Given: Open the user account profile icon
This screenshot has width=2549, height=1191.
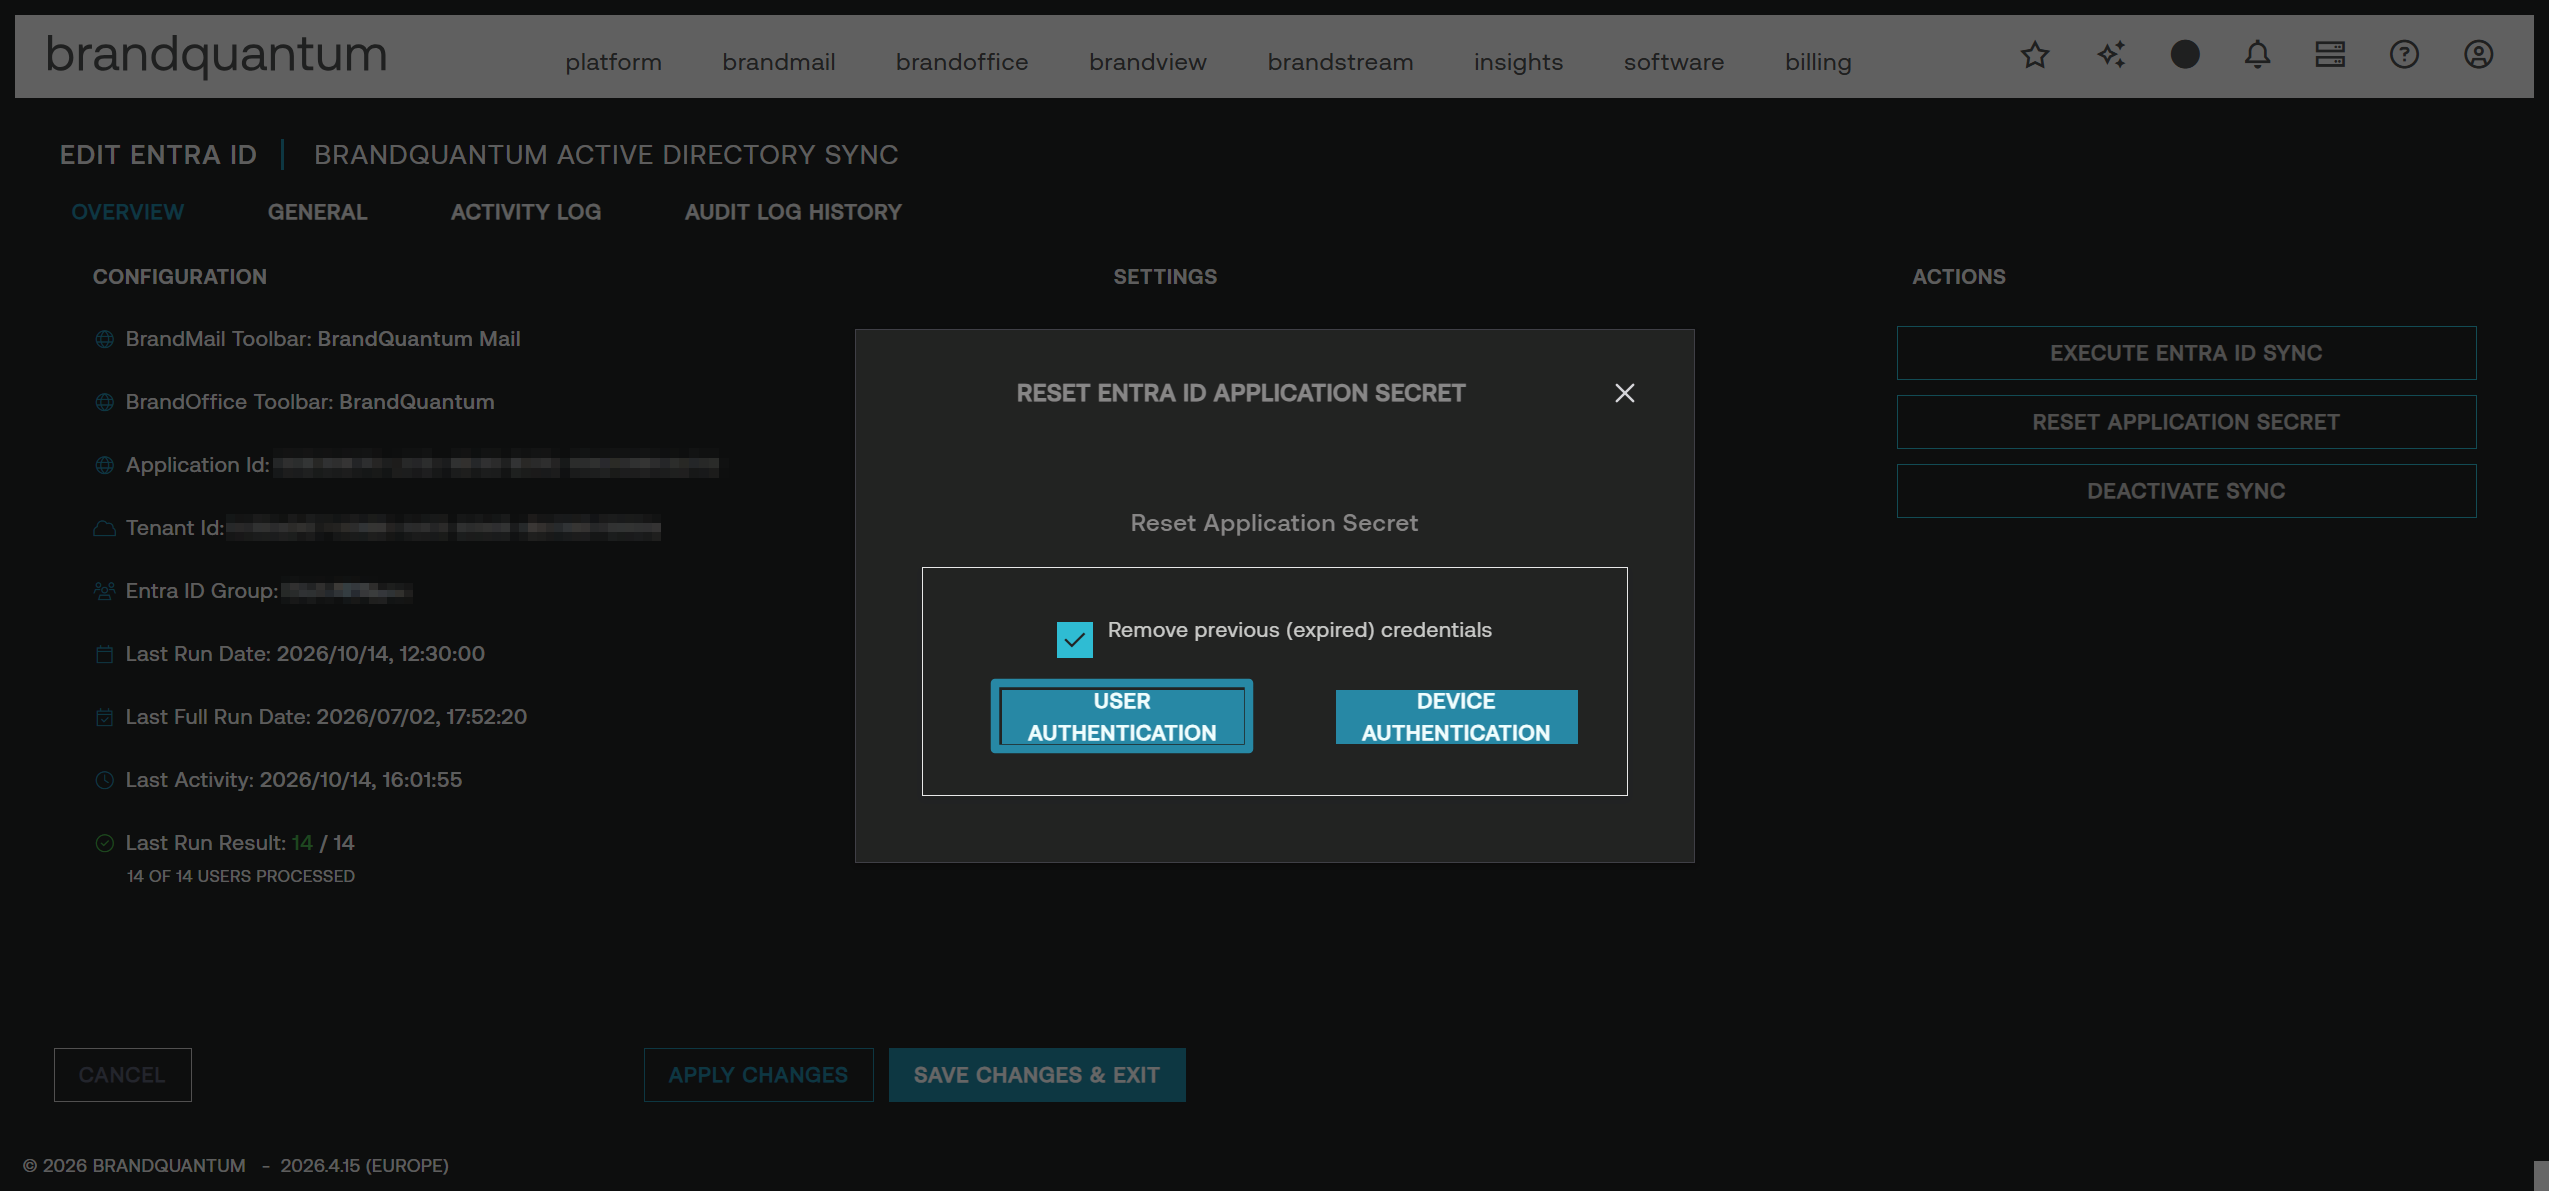Looking at the screenshot, I should tap(2478, 54).
